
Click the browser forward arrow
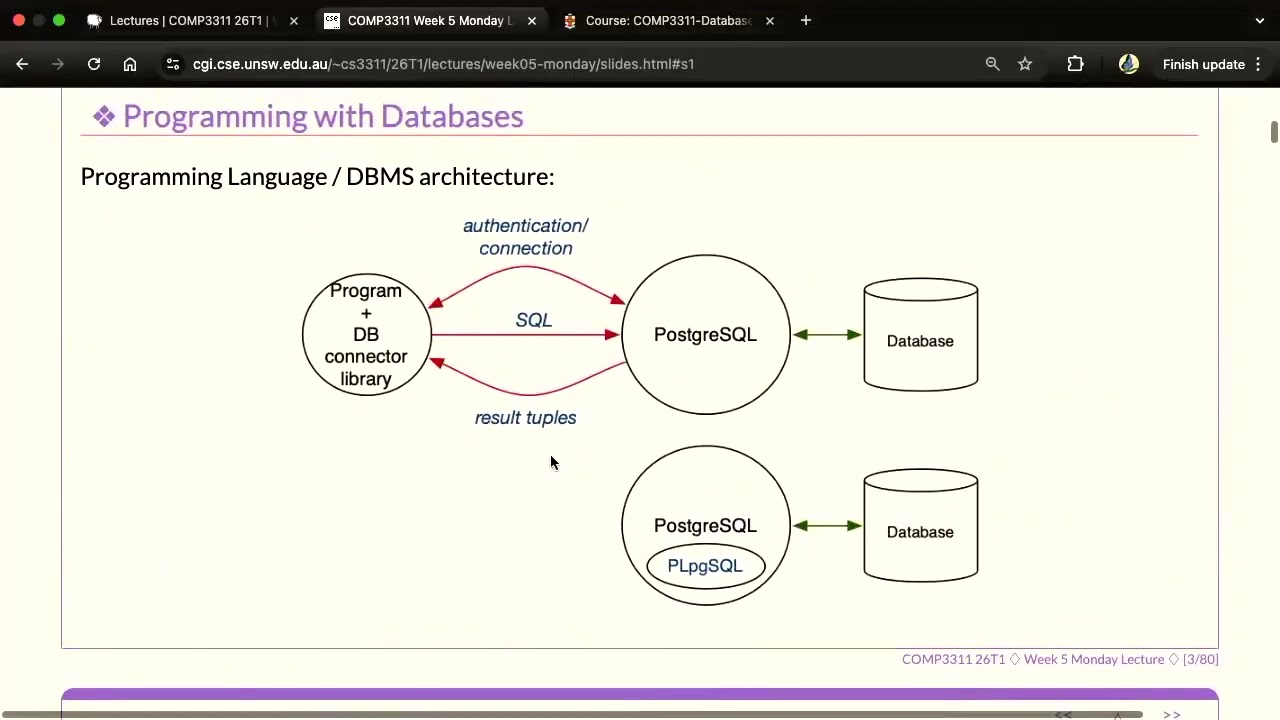coord(58,64)
